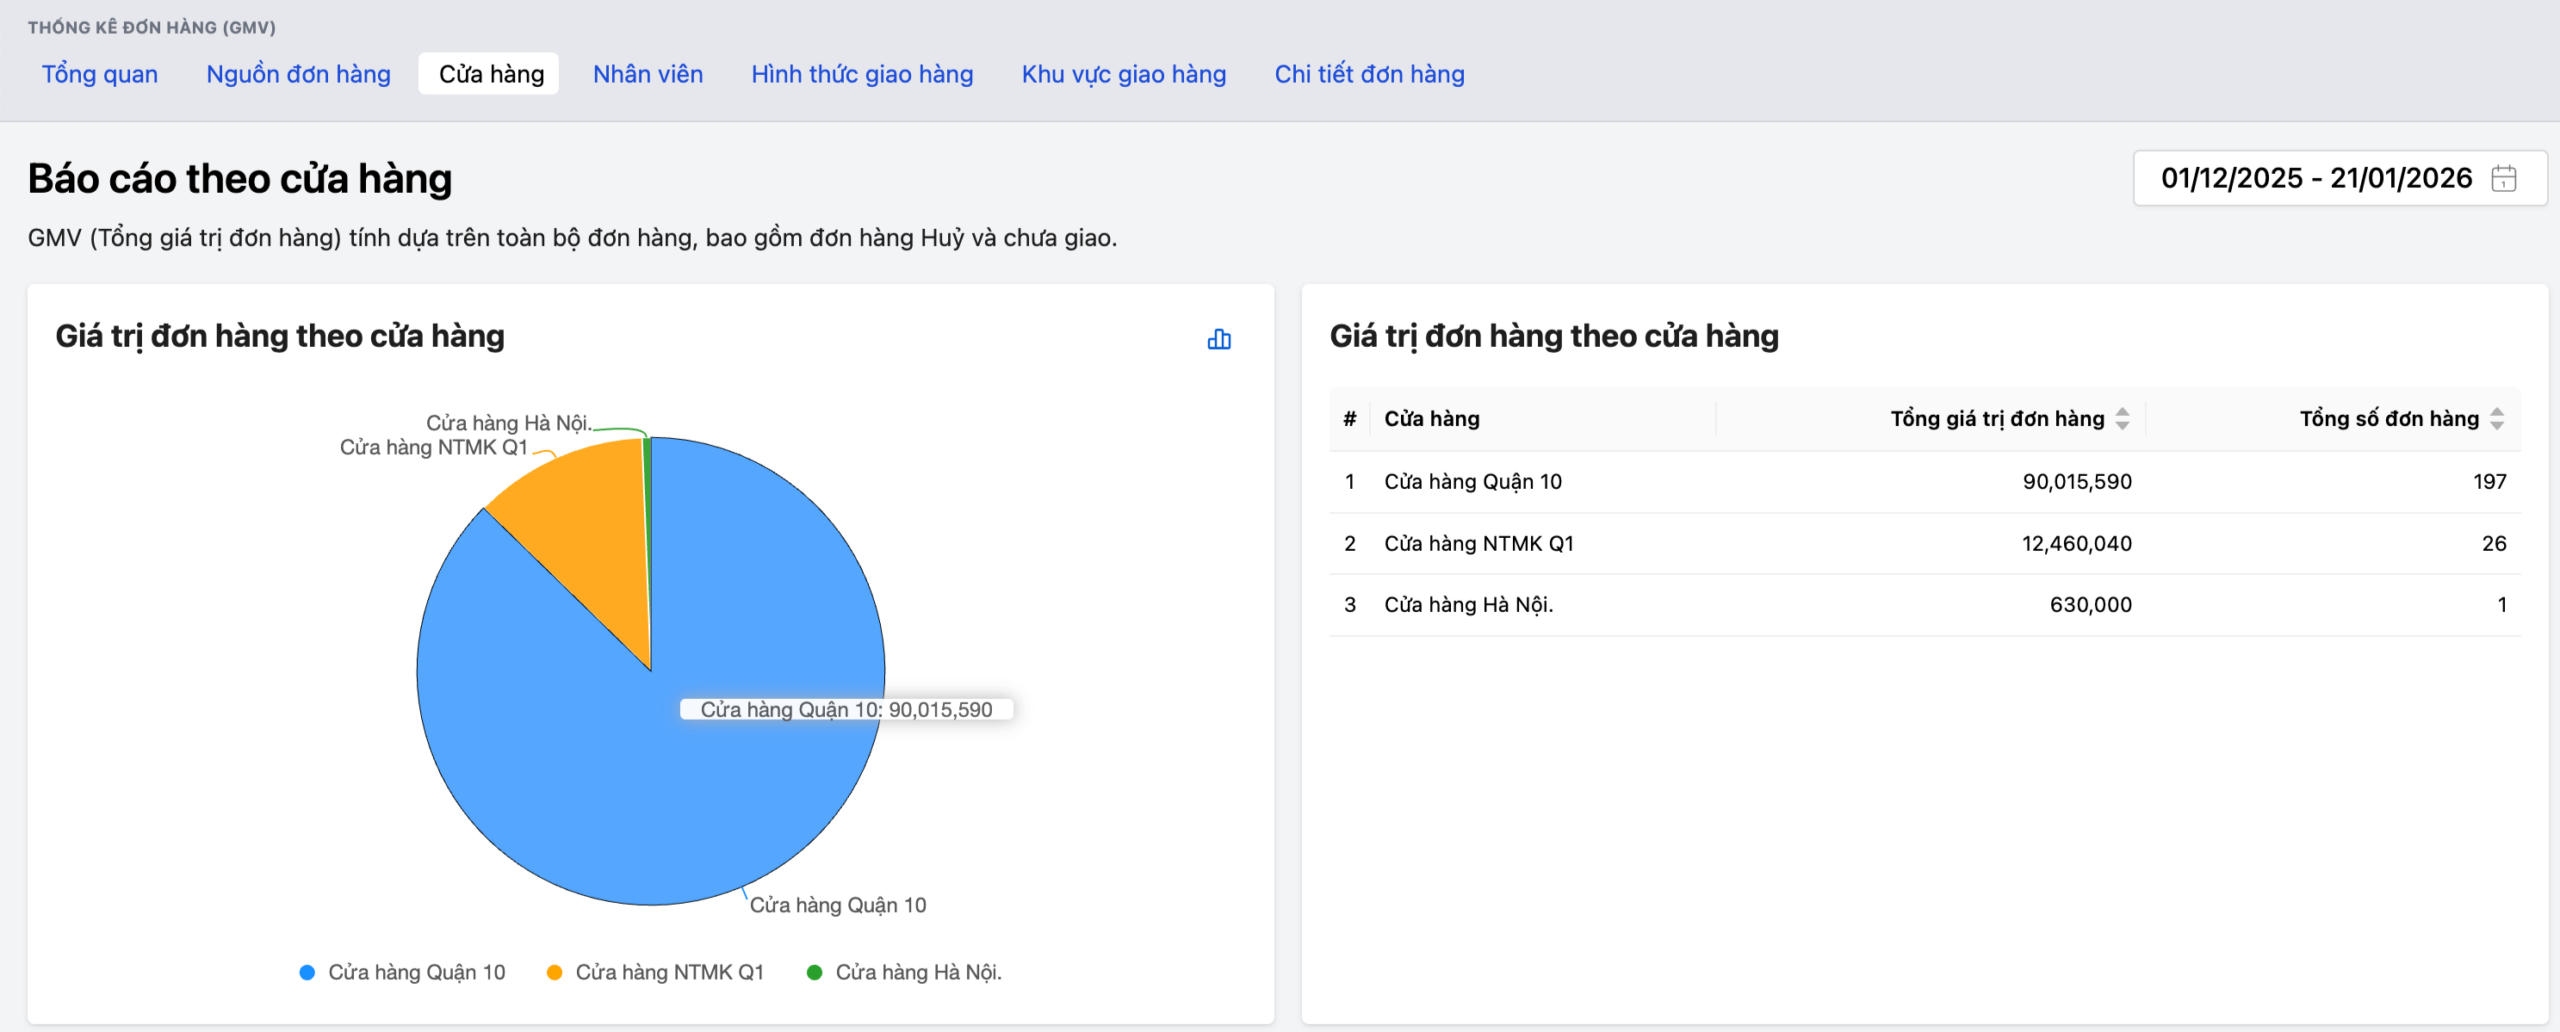
Task: Open Chi tiết đơn hàng tab
Action: (x=1369, y=74)
